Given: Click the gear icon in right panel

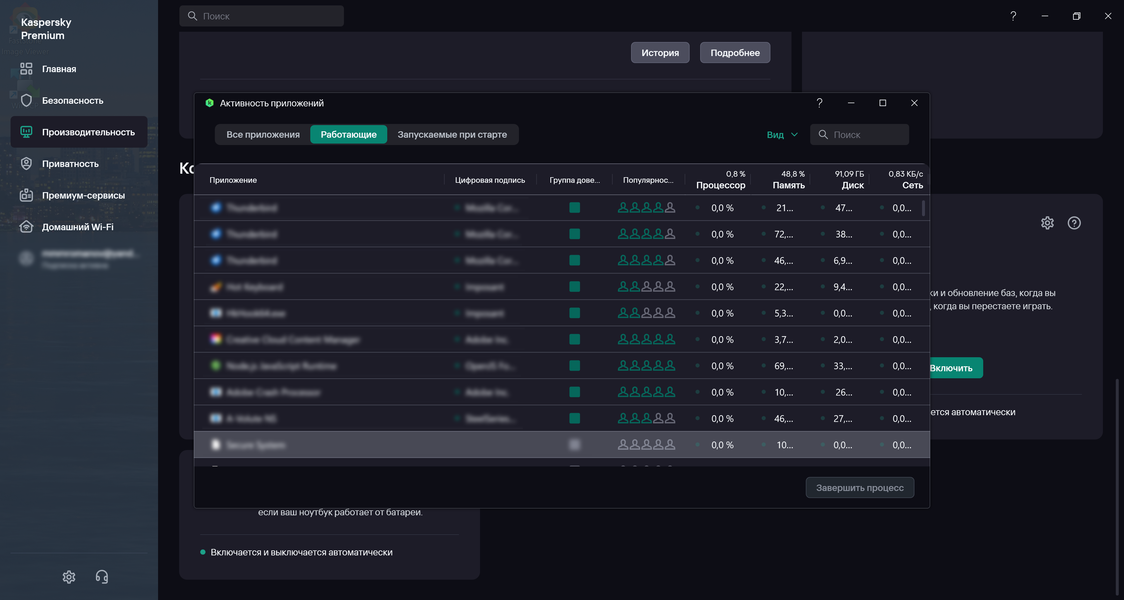Looking at the screenshot, I should (1047, 223).
